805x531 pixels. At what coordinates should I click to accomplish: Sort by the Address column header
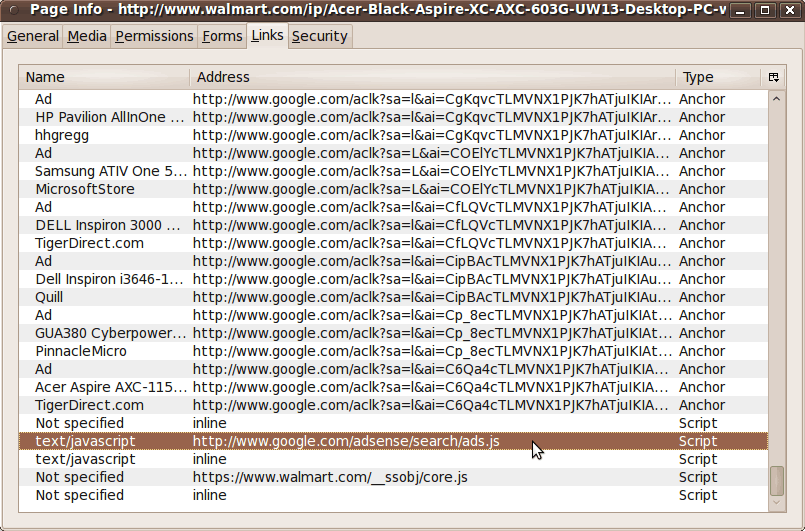pyautogui.click(x=432, y=77)
